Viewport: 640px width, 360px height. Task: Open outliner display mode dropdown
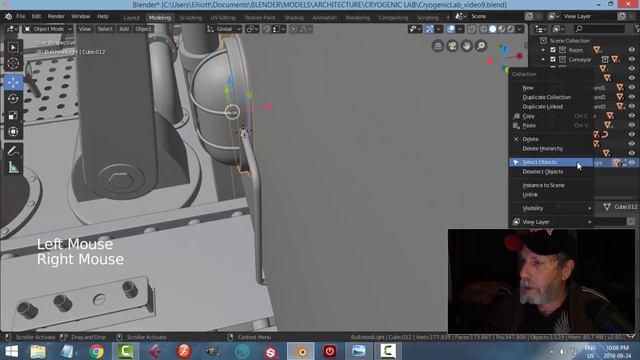[x=558, y=29]
